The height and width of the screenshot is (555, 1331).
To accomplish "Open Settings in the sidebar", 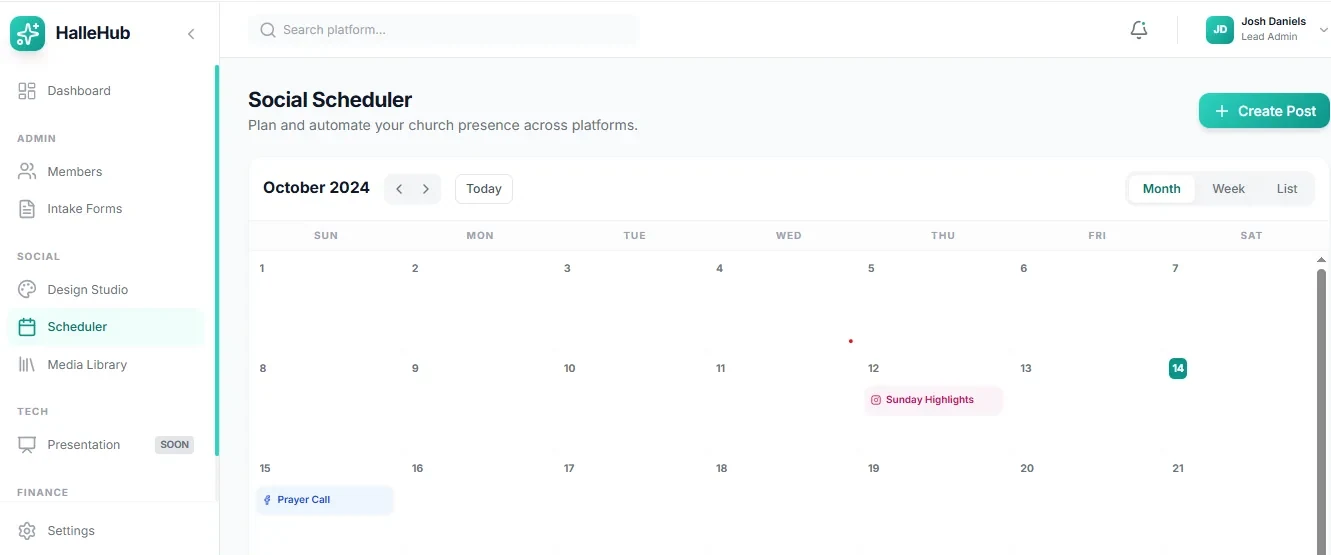I will (x=105, y=531).
